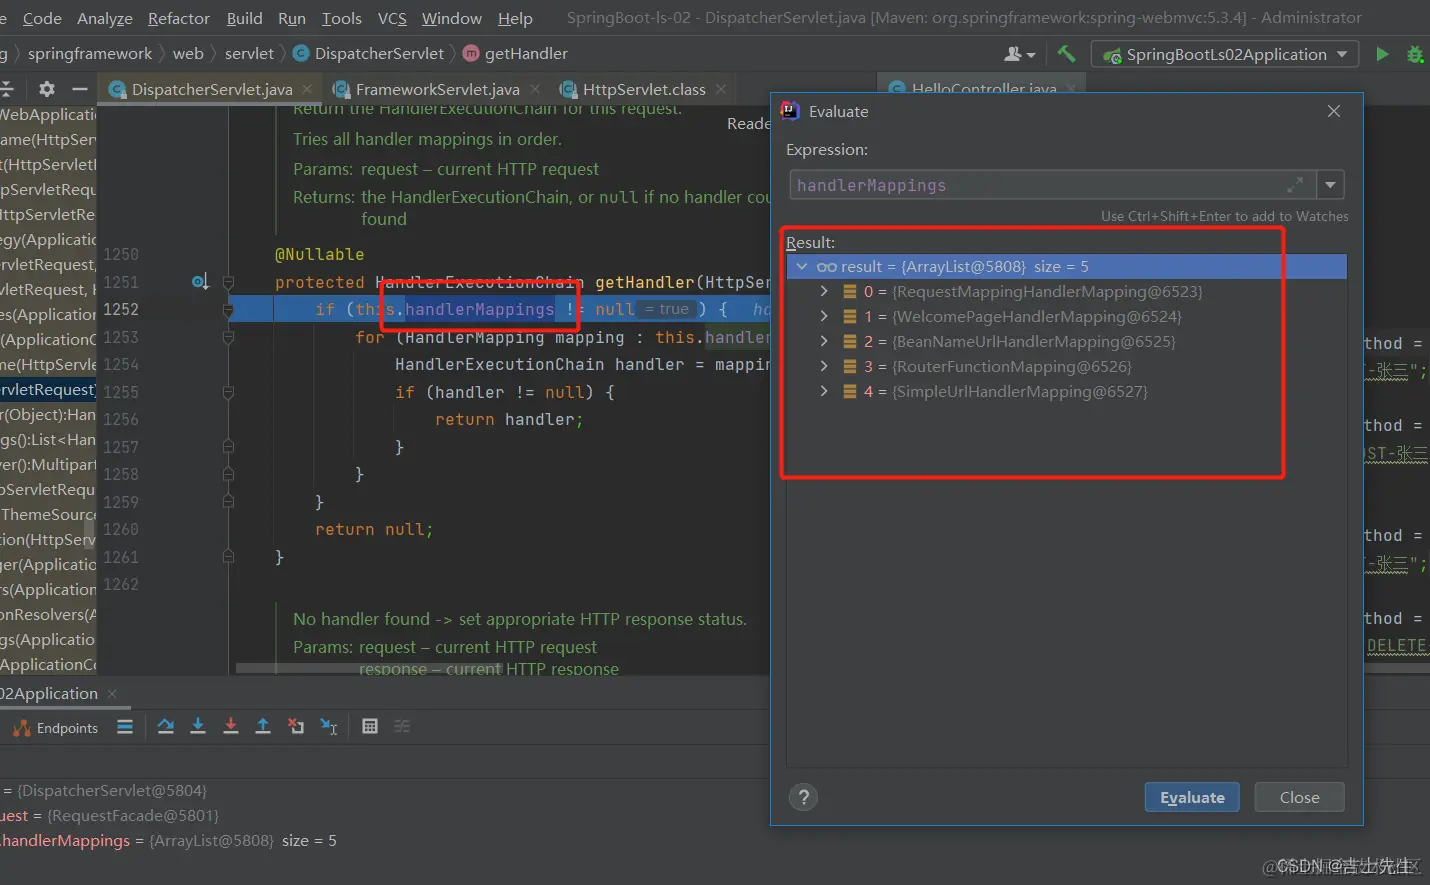Click the Close button in Evaluate dialog
The image size is (1430, 885).
click(x=1299, y=797)
